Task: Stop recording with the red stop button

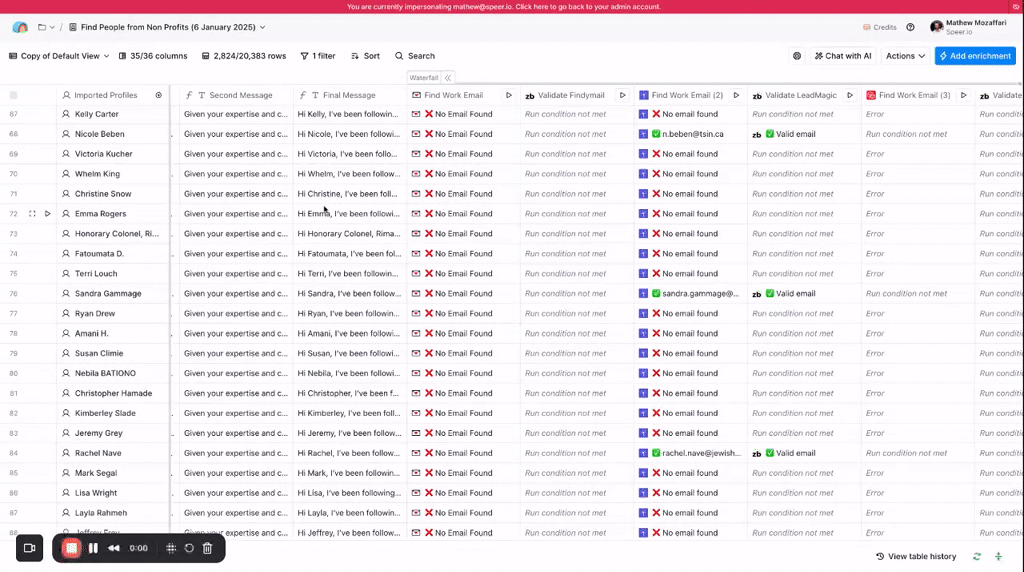Action: (x=71, y=548)
